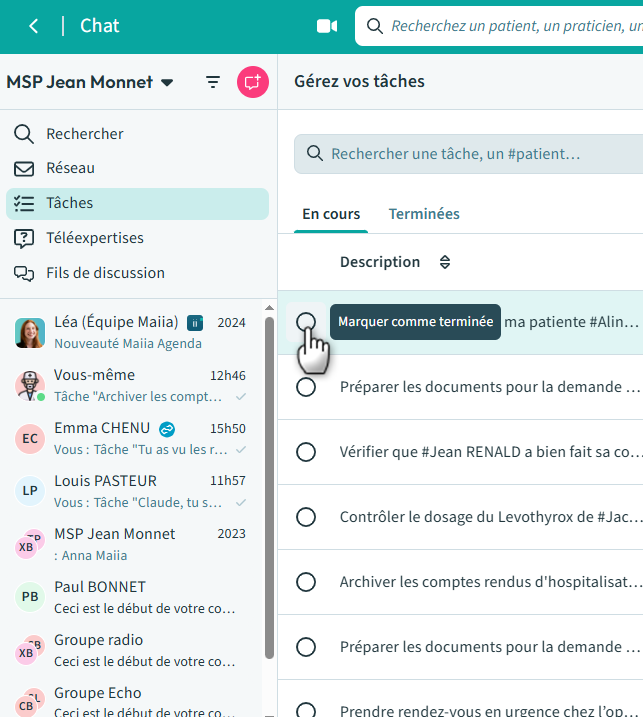Select the En cours tab

pyautogui.click(x=331, y=214)
